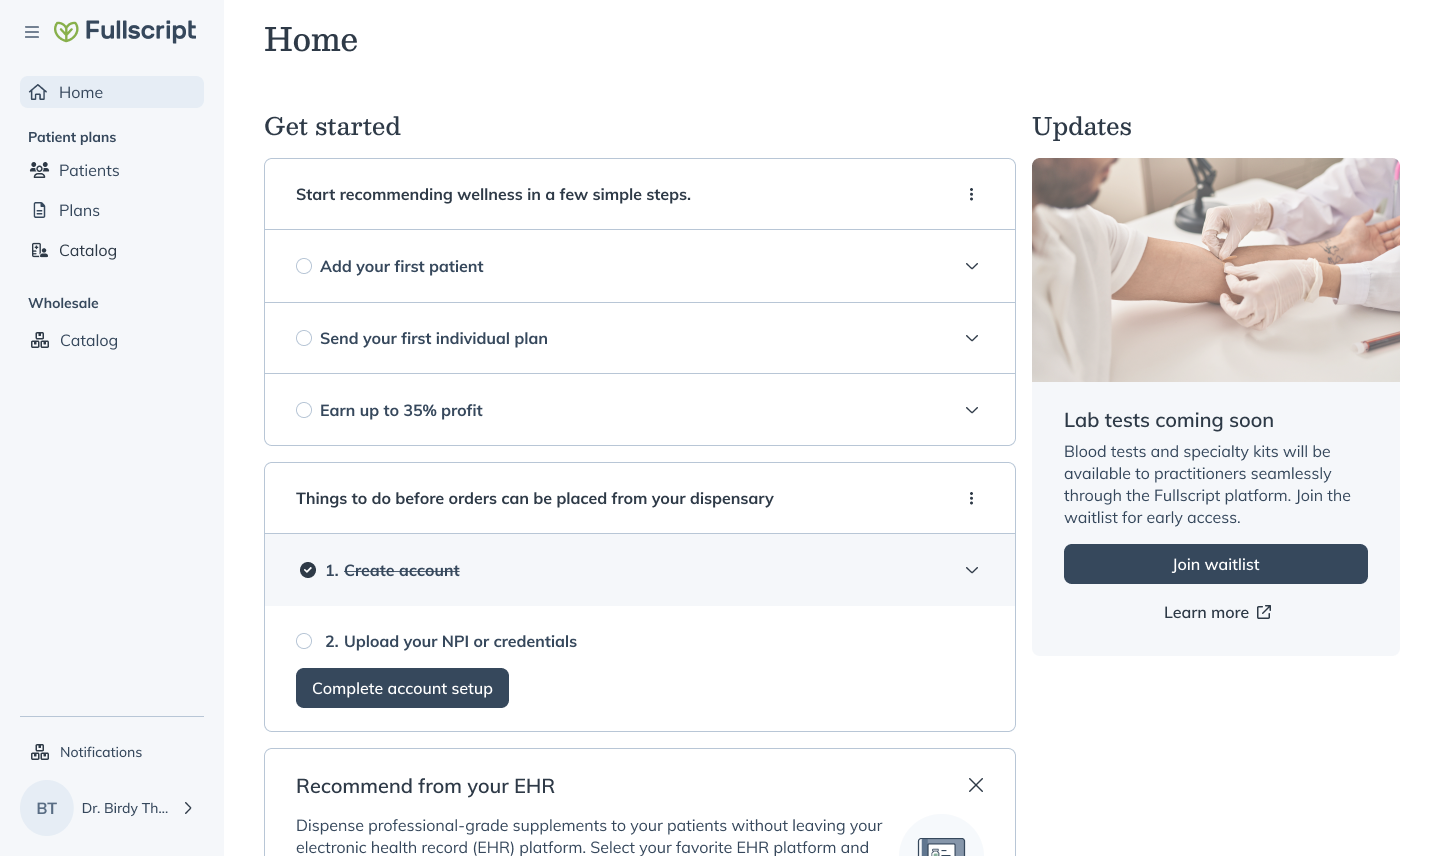Click the Wholesale Catalog boxes icon

click(40, 340)
